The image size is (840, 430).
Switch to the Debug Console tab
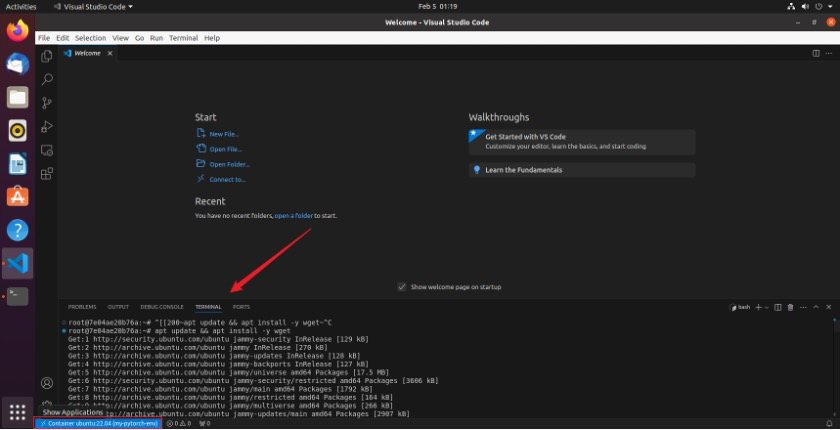(x=162, y=307)
